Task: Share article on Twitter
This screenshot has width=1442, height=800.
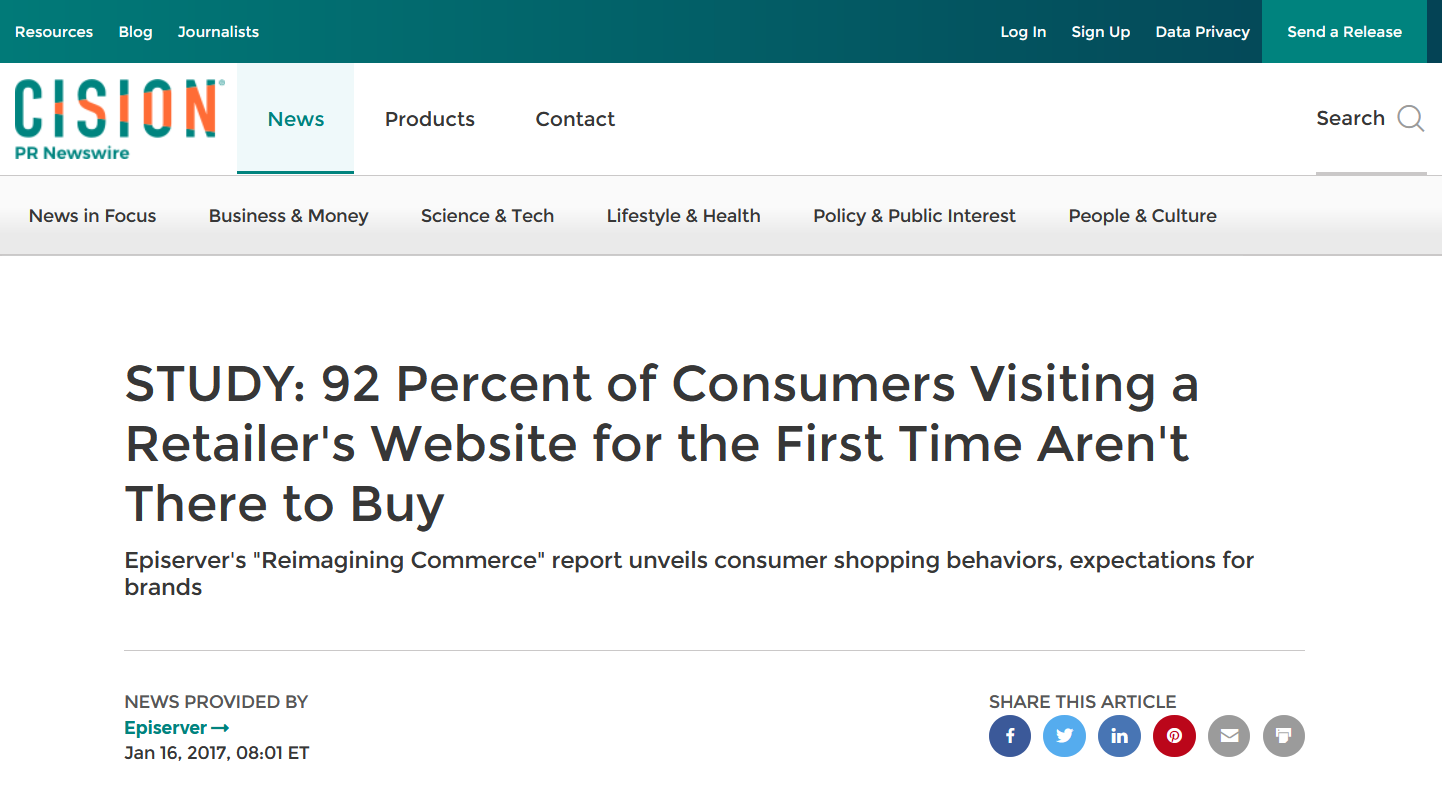Action: [1064, 736]
